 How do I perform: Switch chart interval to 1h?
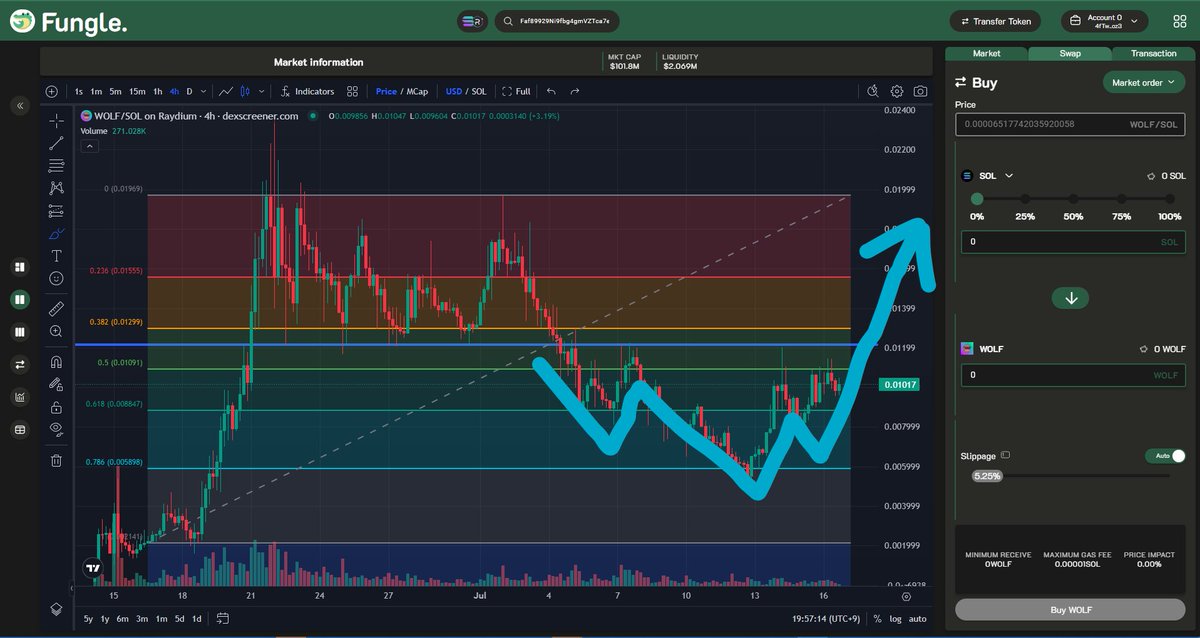[x=158, y=91]
